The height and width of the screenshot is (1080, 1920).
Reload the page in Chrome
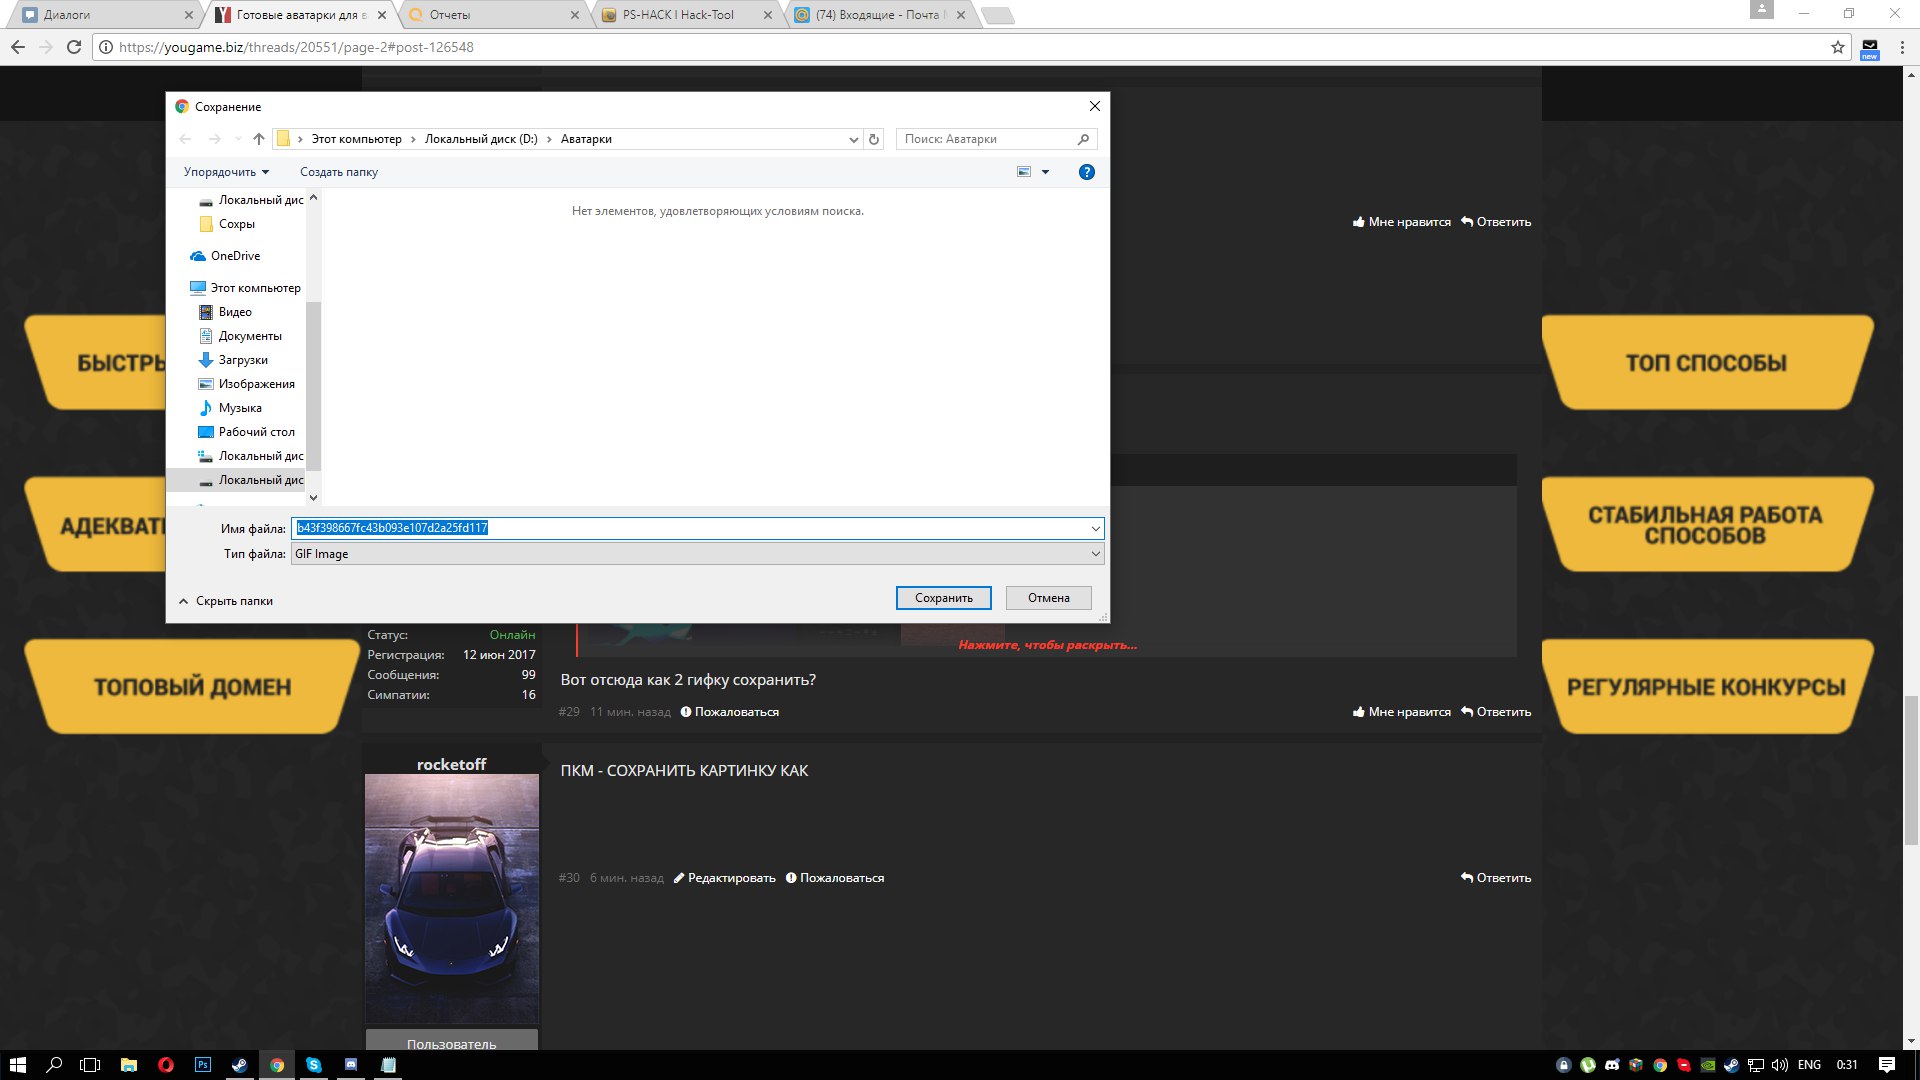pyautogui.click(x=73, y=47)
